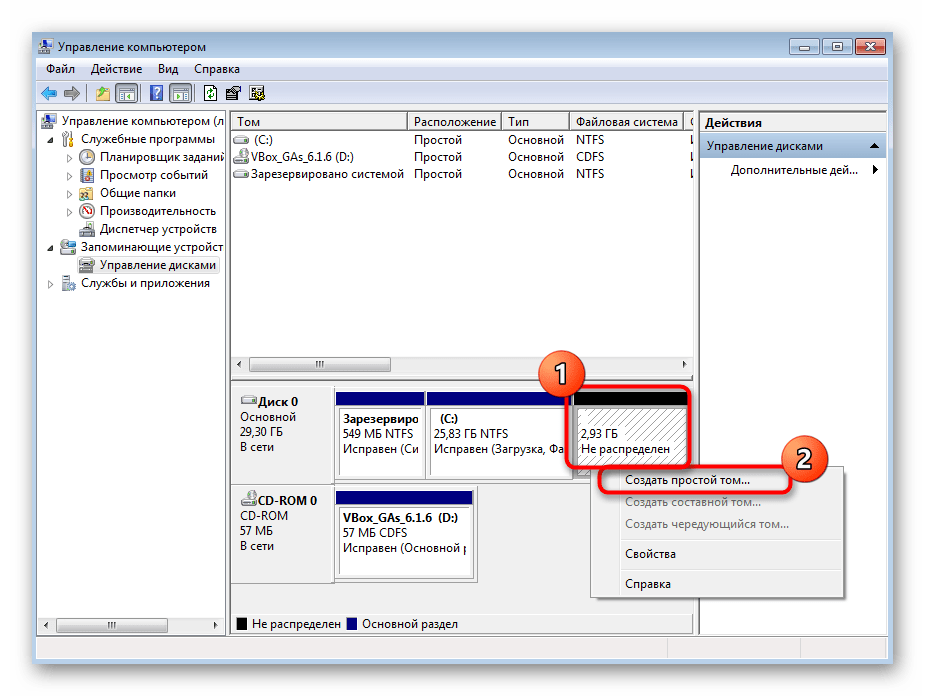925x696 pixels.
Task: Open the Действие menu
Action: click(x=116, y=69)
